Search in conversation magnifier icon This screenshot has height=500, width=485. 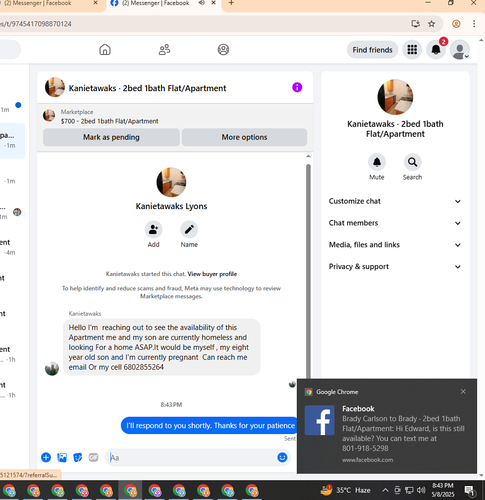[412, 162]
